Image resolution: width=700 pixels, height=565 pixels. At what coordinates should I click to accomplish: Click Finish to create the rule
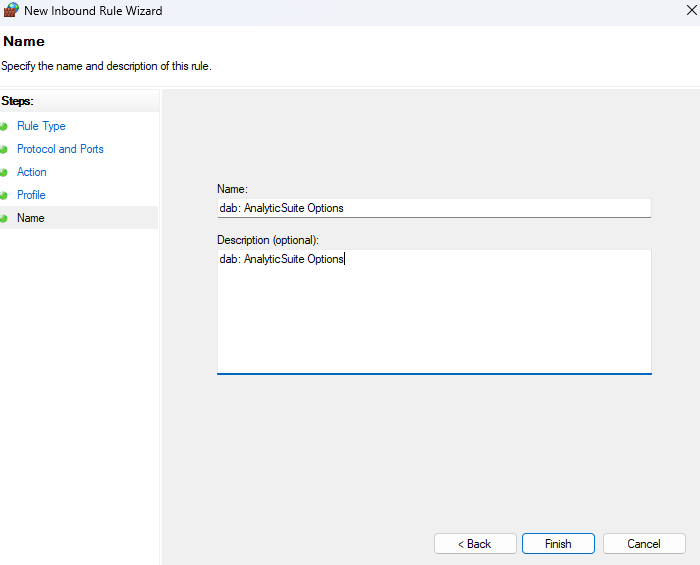click(558, 544)
